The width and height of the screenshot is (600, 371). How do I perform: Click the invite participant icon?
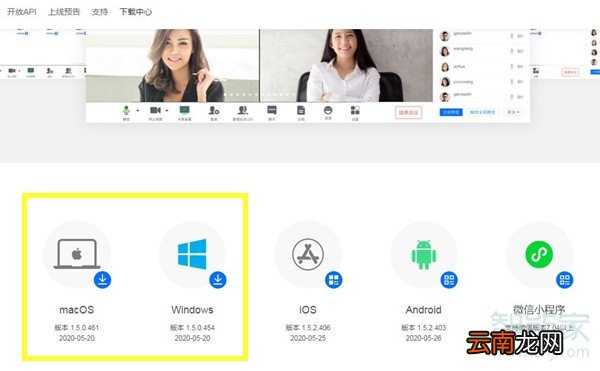[214, 111]
